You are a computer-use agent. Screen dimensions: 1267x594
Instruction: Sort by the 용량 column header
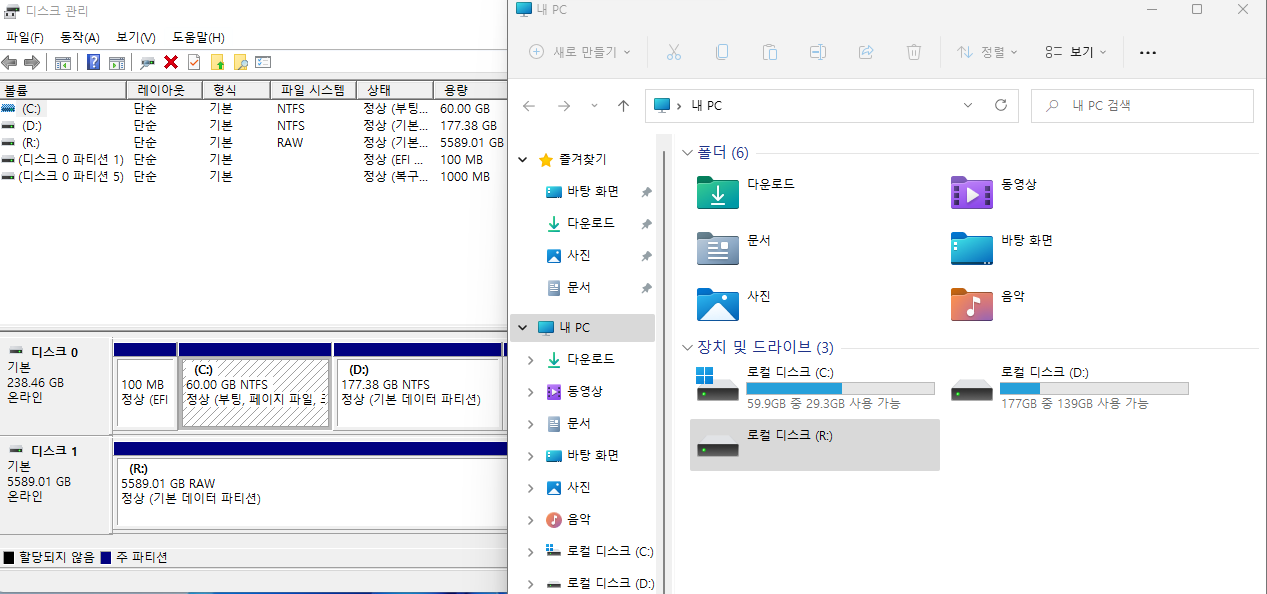(472, 90)
